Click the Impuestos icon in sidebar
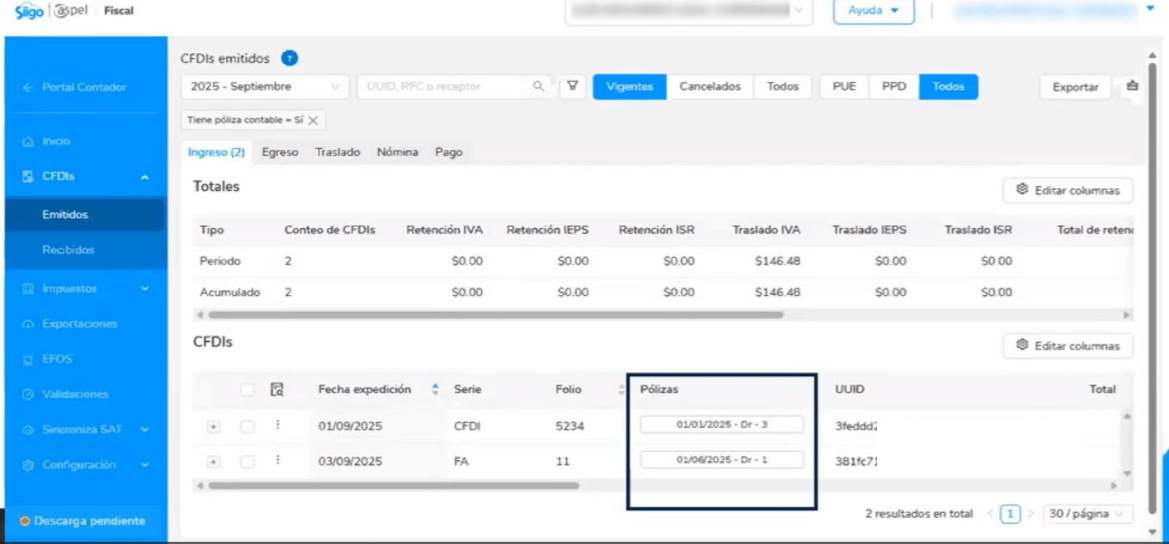Screen dimensions: 1169x544 [x=28, y=288]
